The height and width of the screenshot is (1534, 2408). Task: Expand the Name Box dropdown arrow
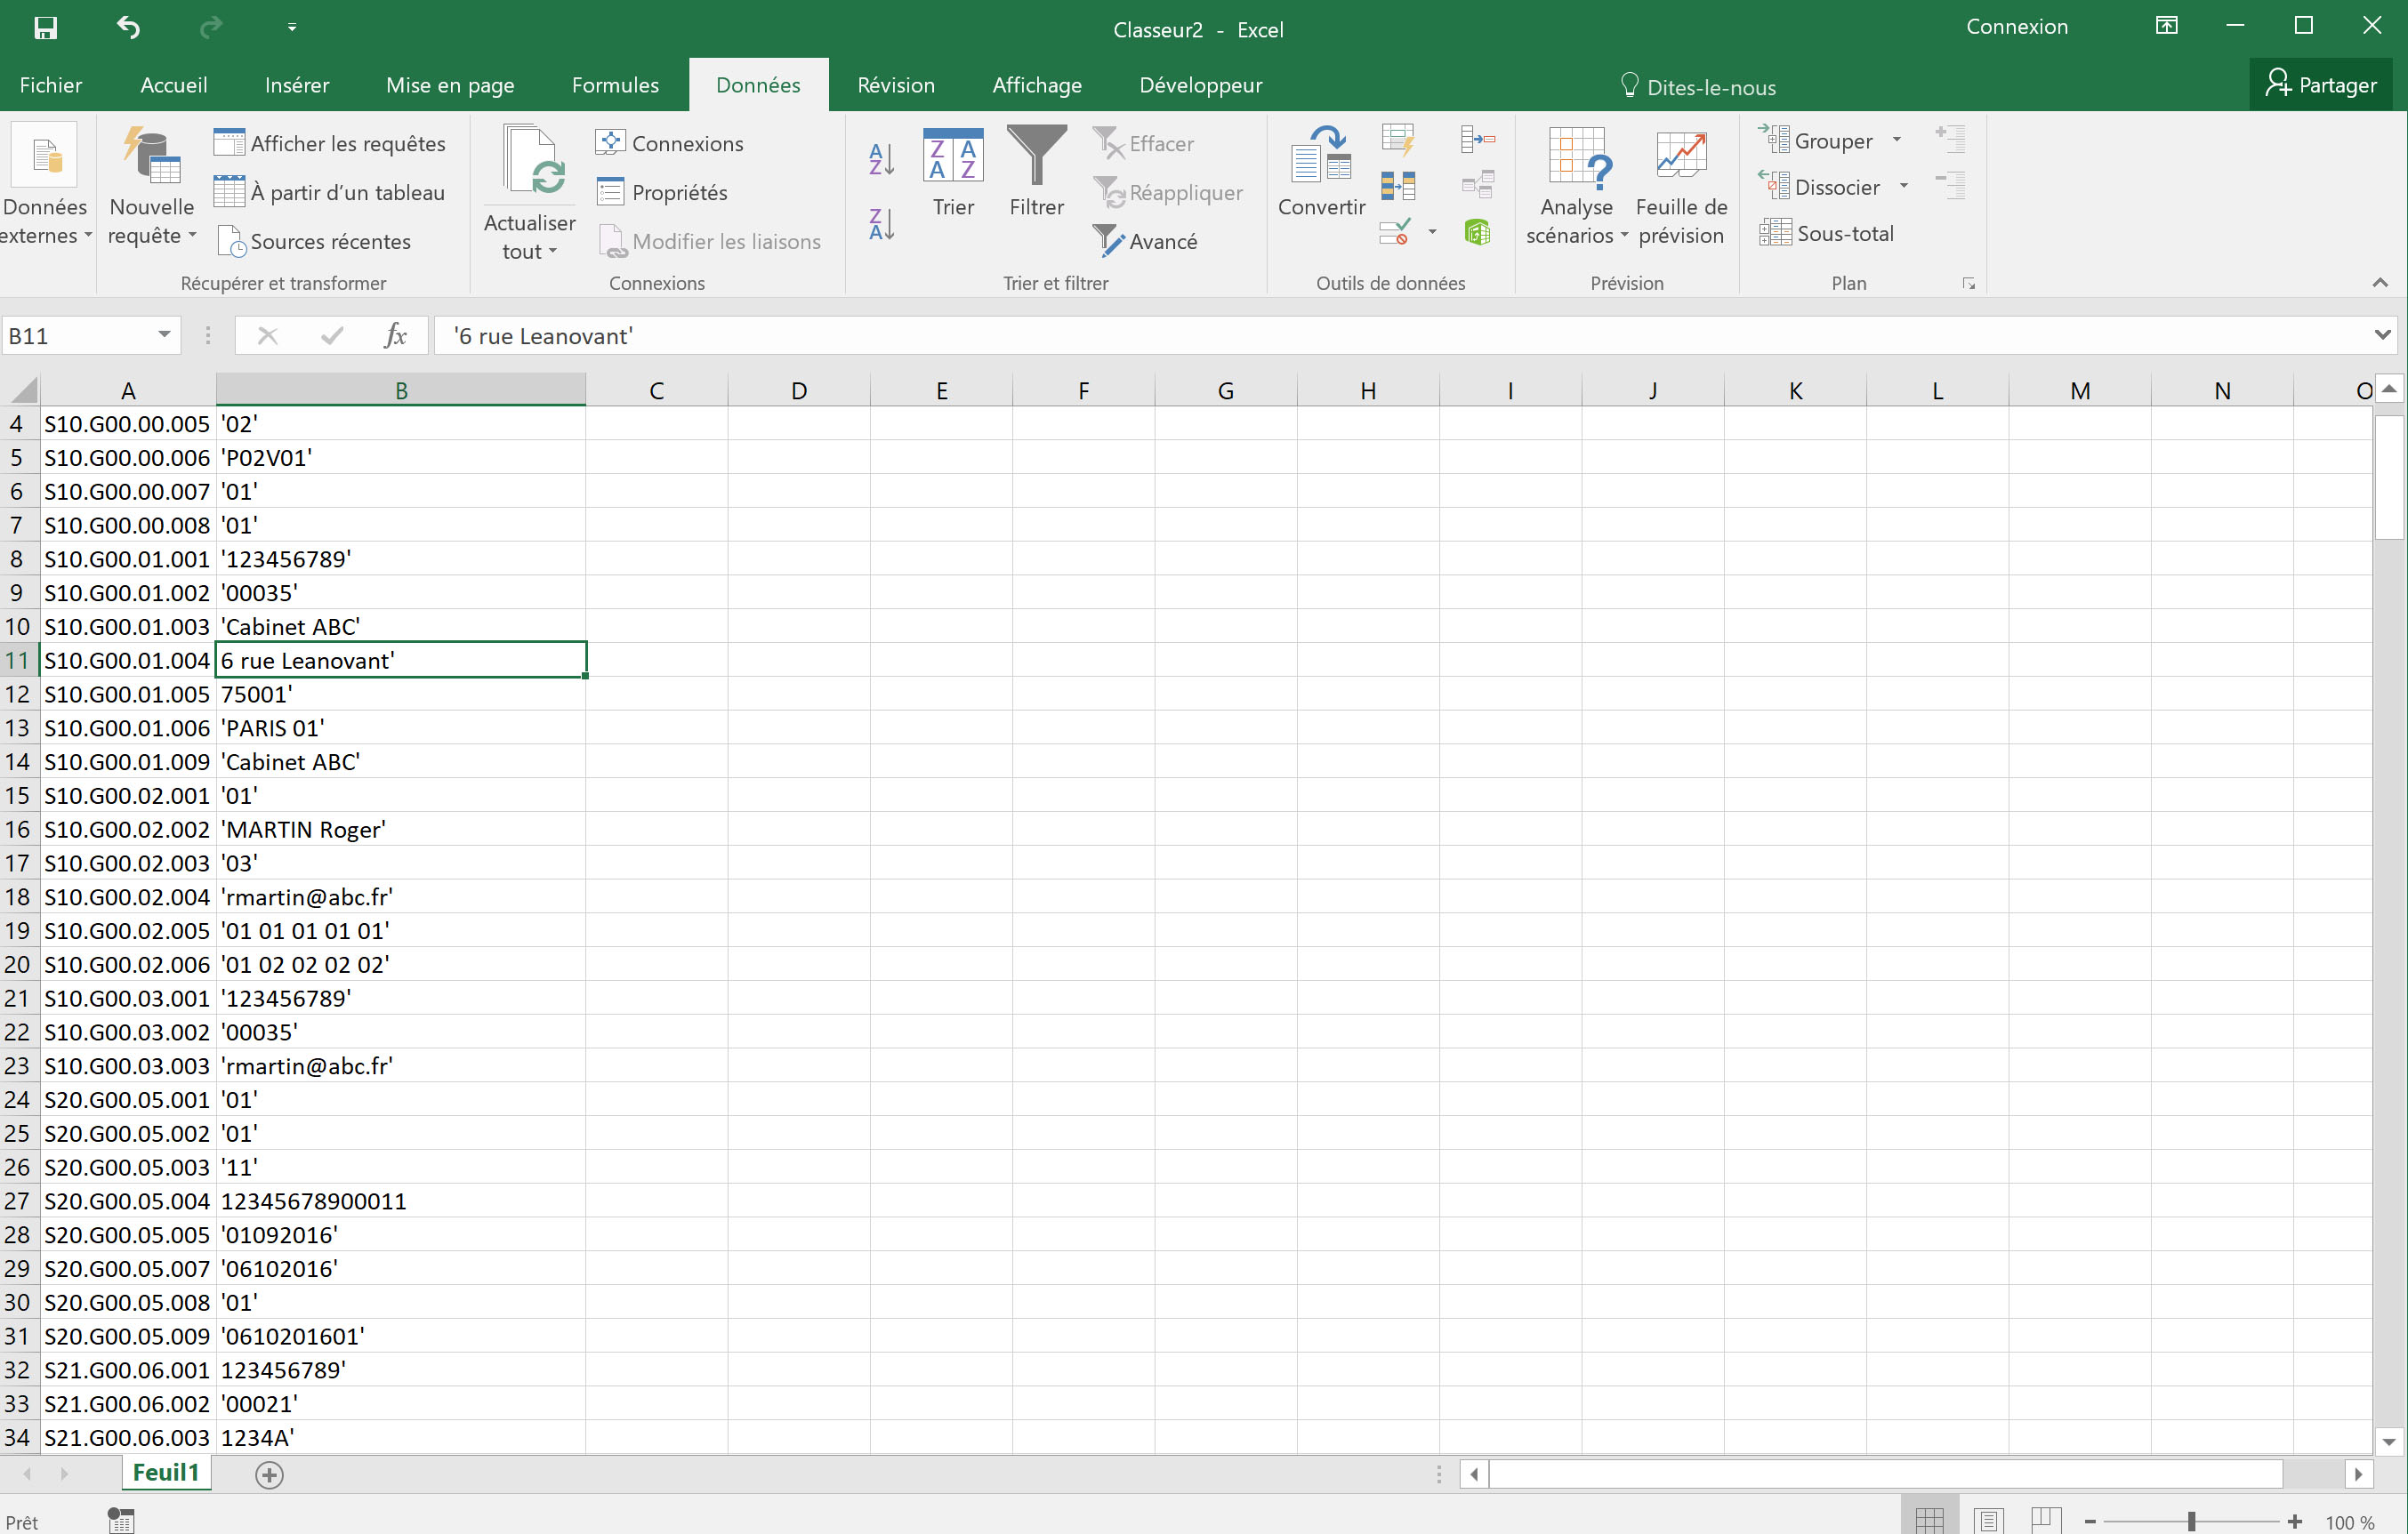[x=164, y=335]
